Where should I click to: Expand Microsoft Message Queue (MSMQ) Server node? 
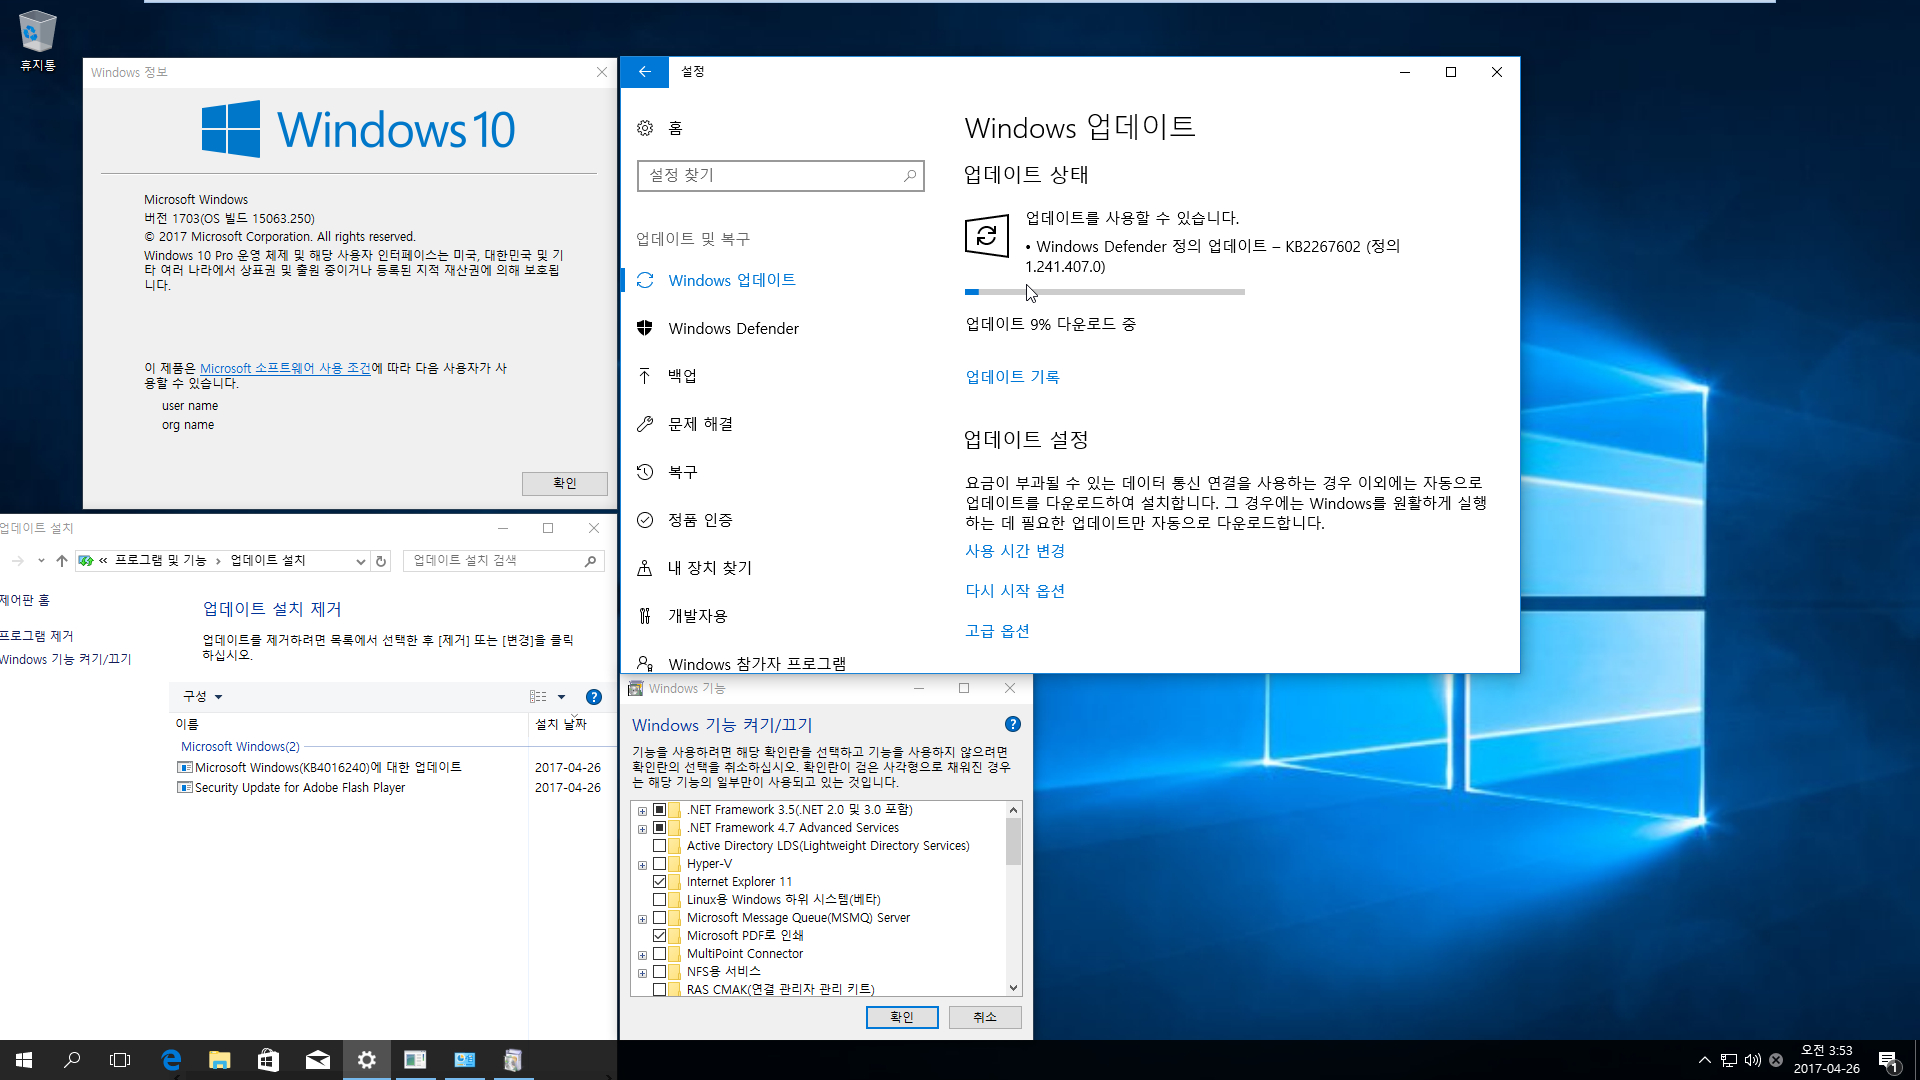pos(642,919)
